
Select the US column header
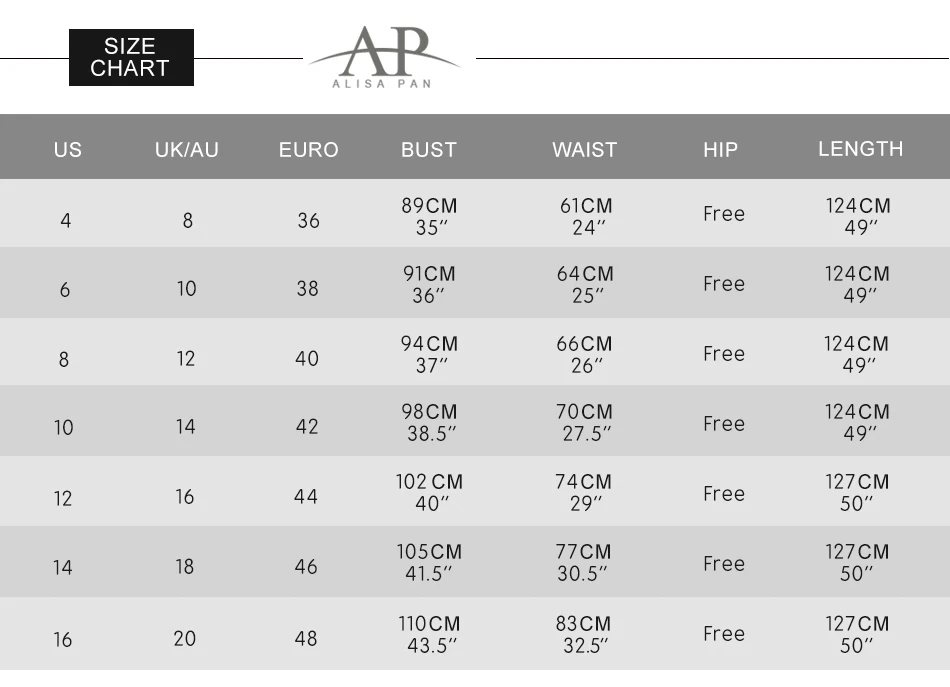click(67, 150)
